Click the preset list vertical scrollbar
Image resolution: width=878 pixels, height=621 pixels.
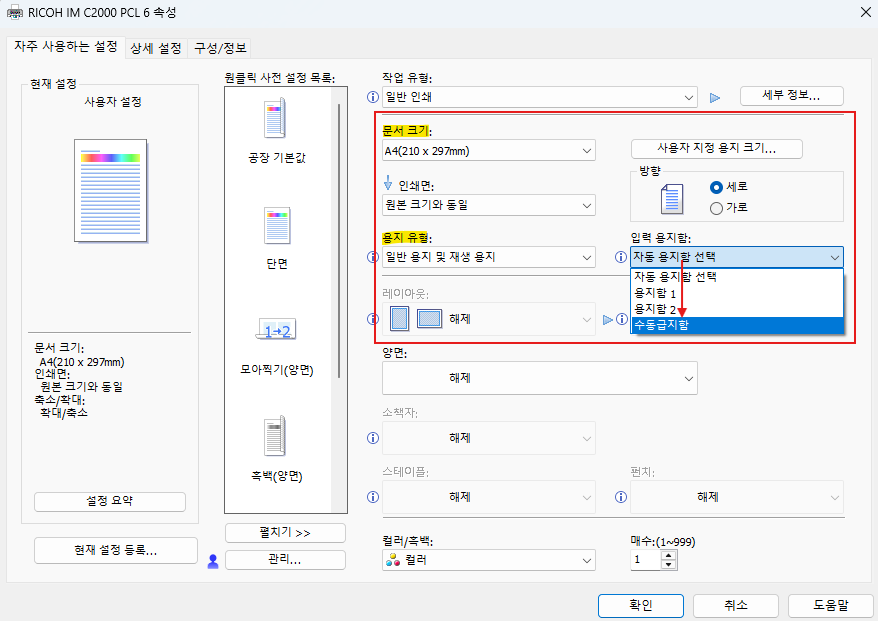coord(339,241)
